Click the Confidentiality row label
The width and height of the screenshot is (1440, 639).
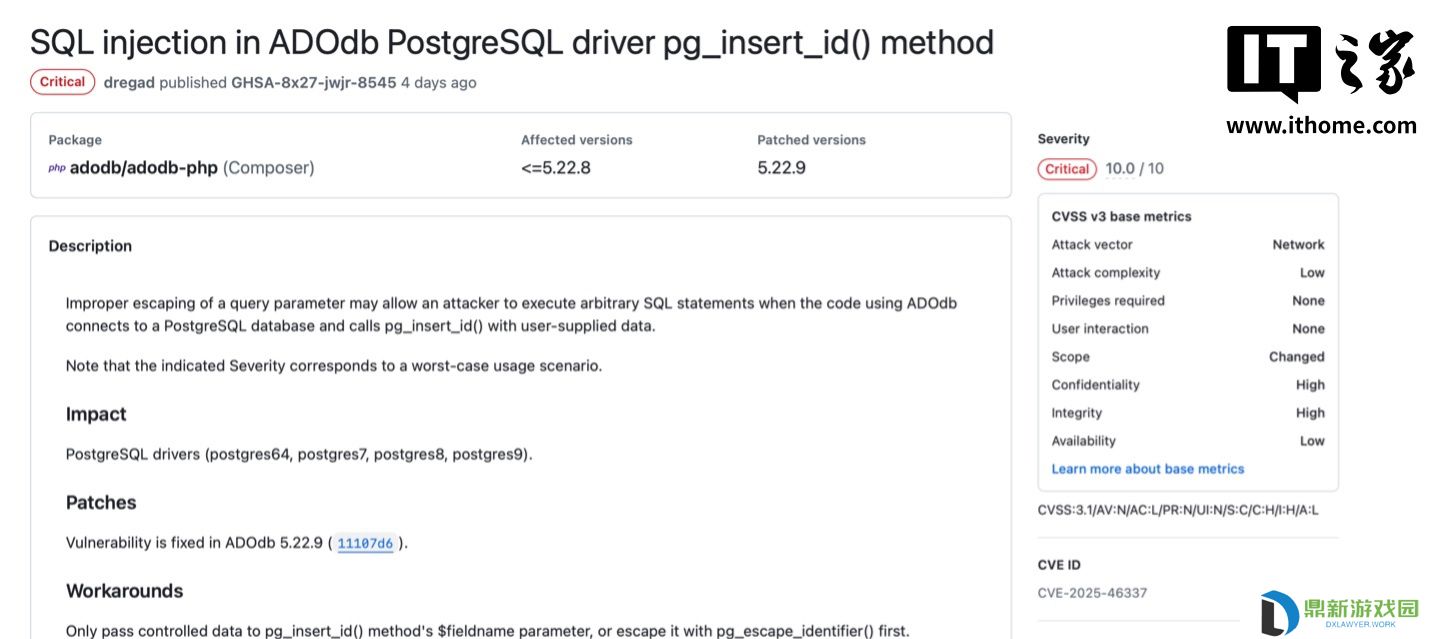[x=1096, y=384]
